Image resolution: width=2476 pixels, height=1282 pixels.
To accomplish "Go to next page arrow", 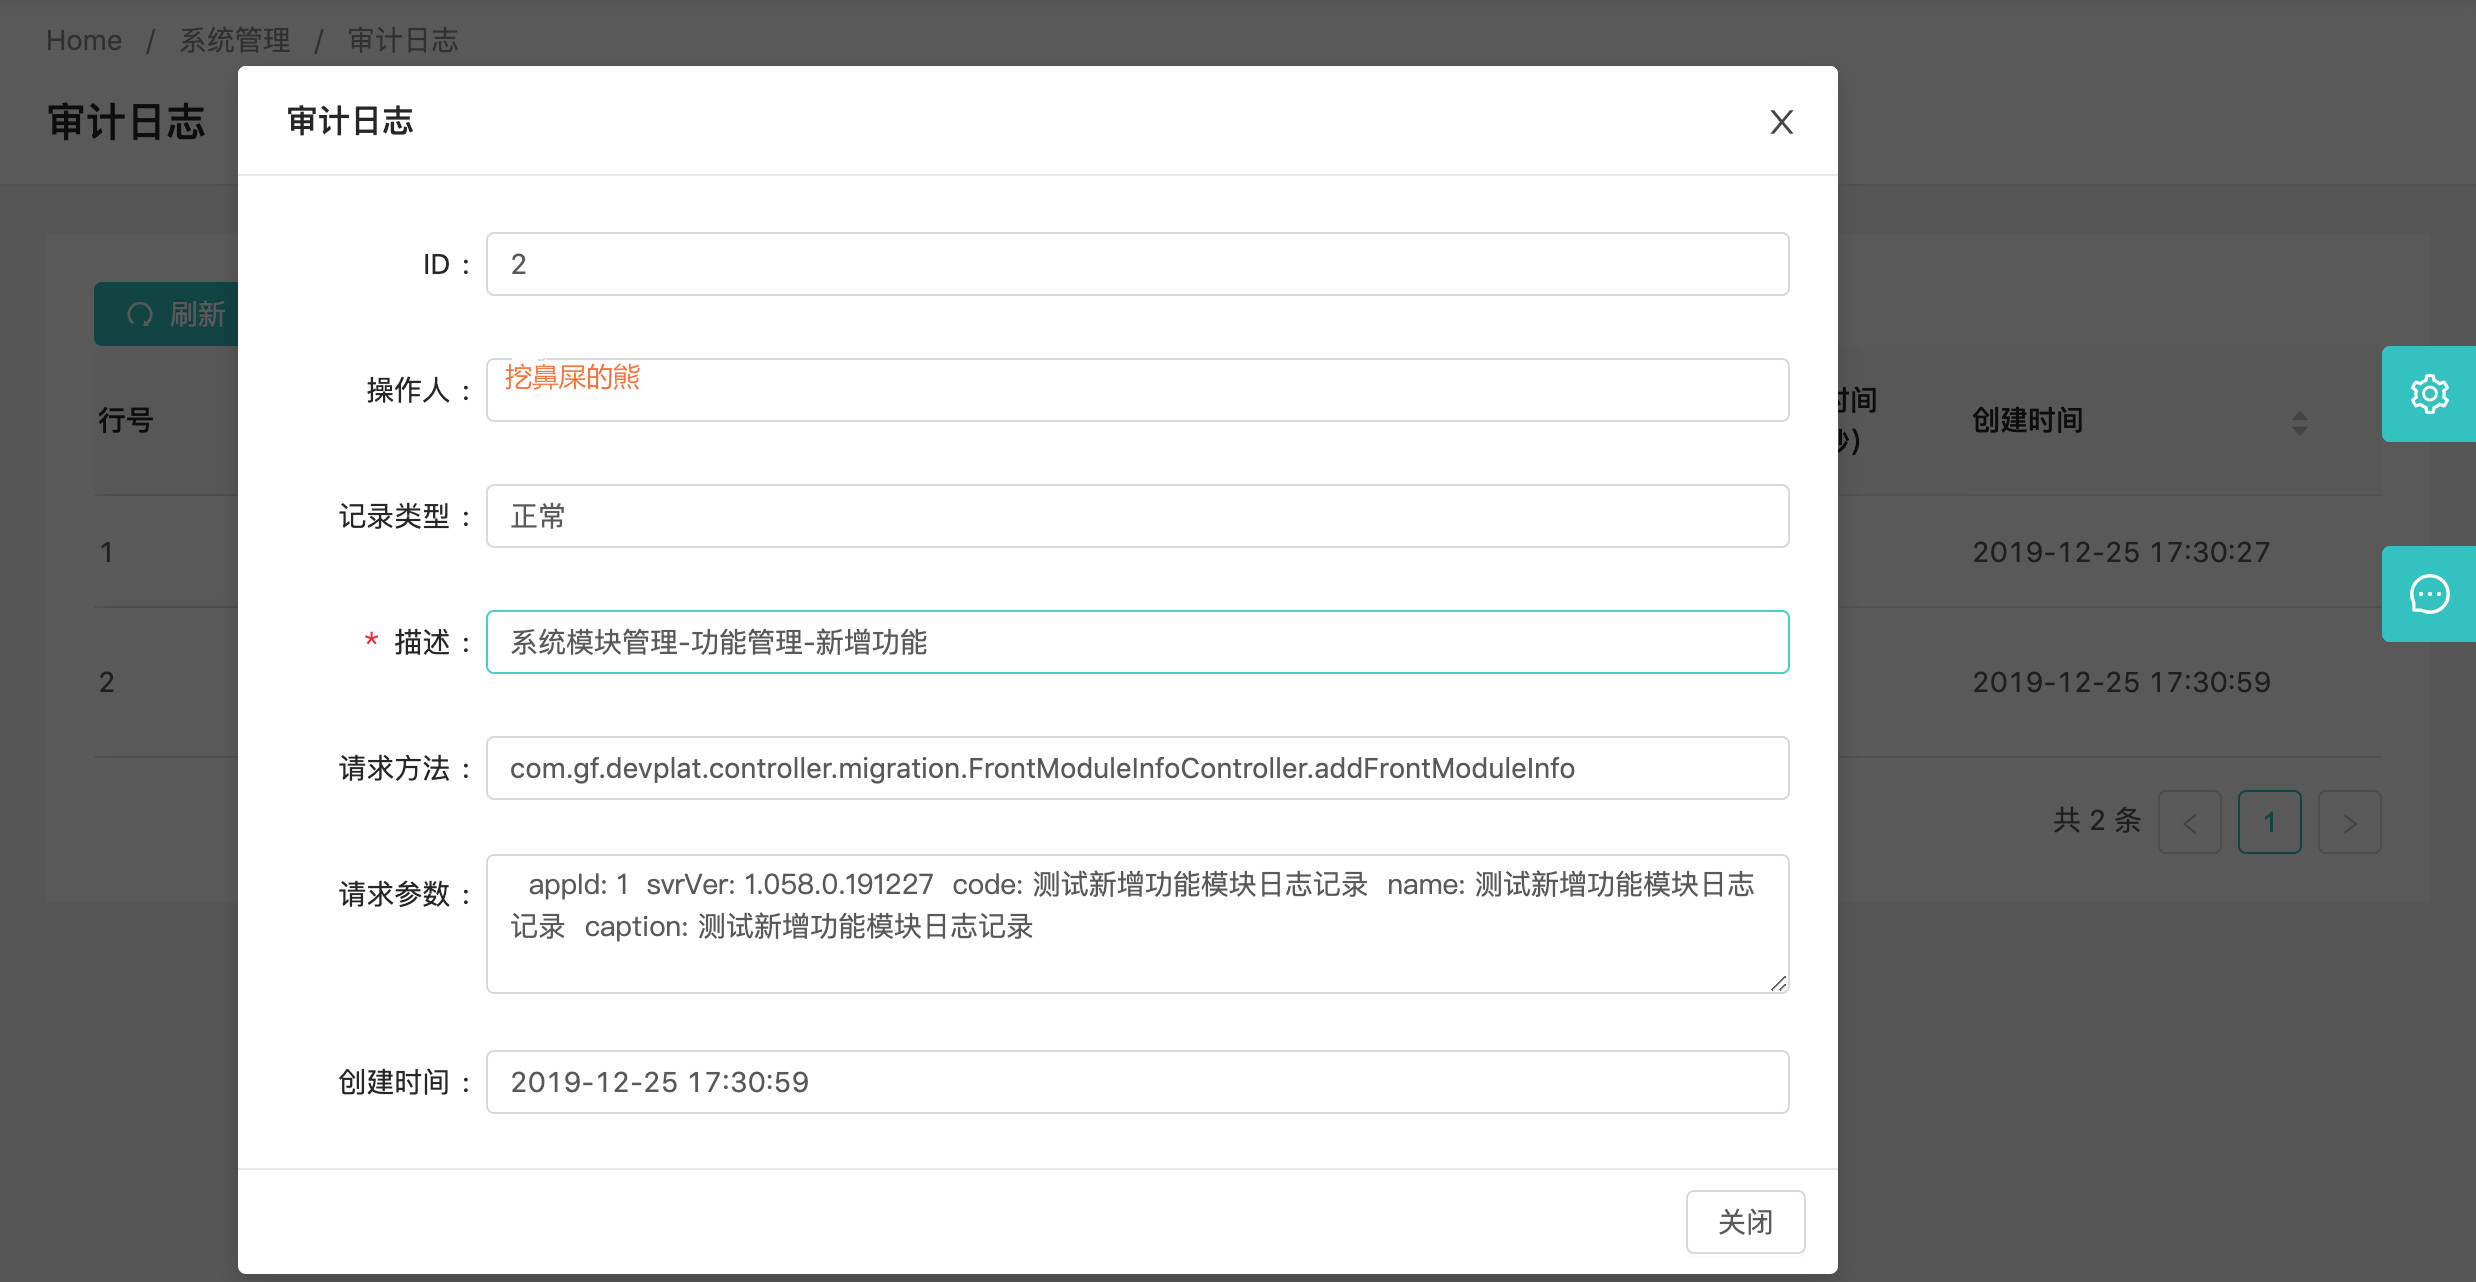I will coord(2349,822).
